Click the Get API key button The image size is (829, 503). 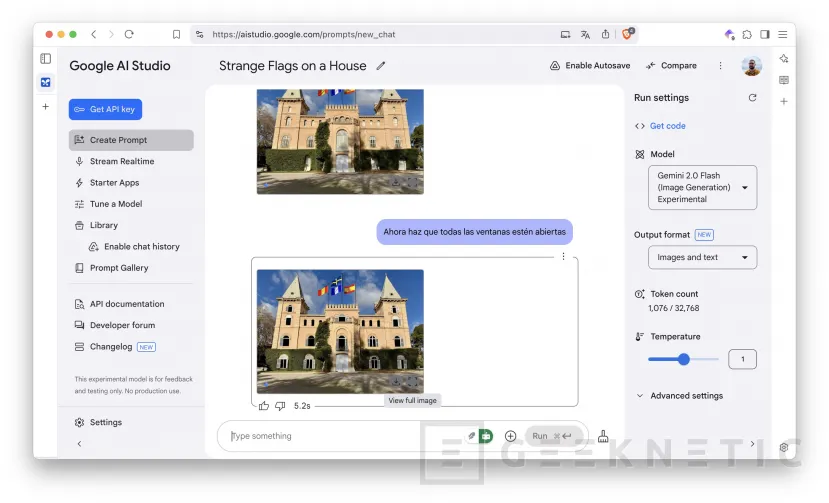click(x=105, y=109)
